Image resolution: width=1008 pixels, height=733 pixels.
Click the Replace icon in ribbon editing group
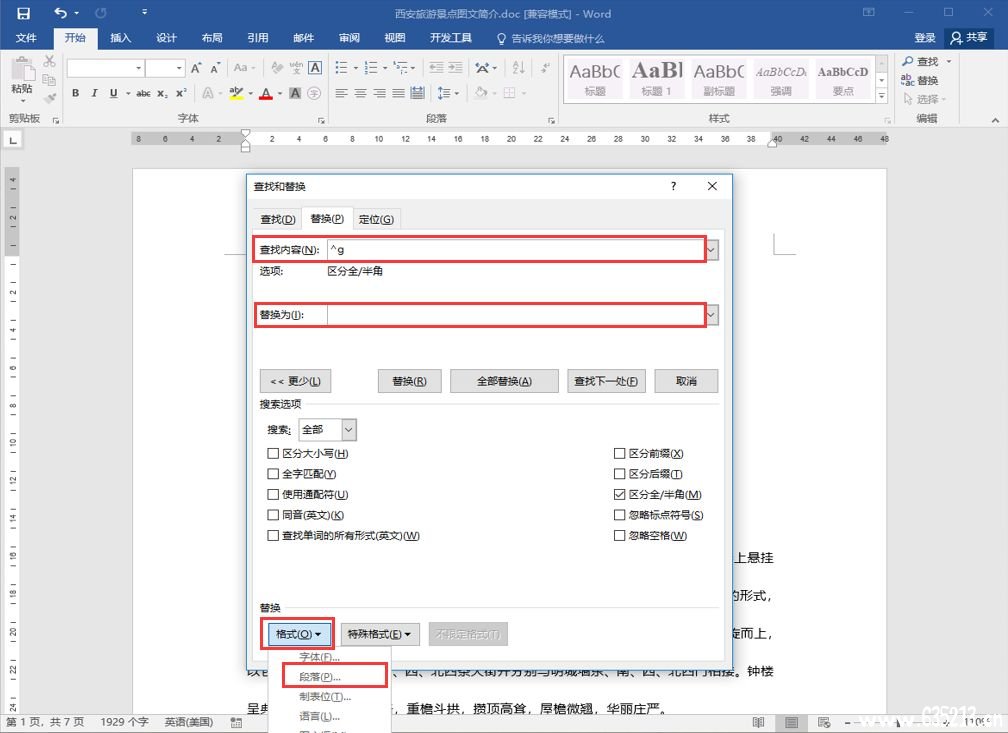click(907, 80)
